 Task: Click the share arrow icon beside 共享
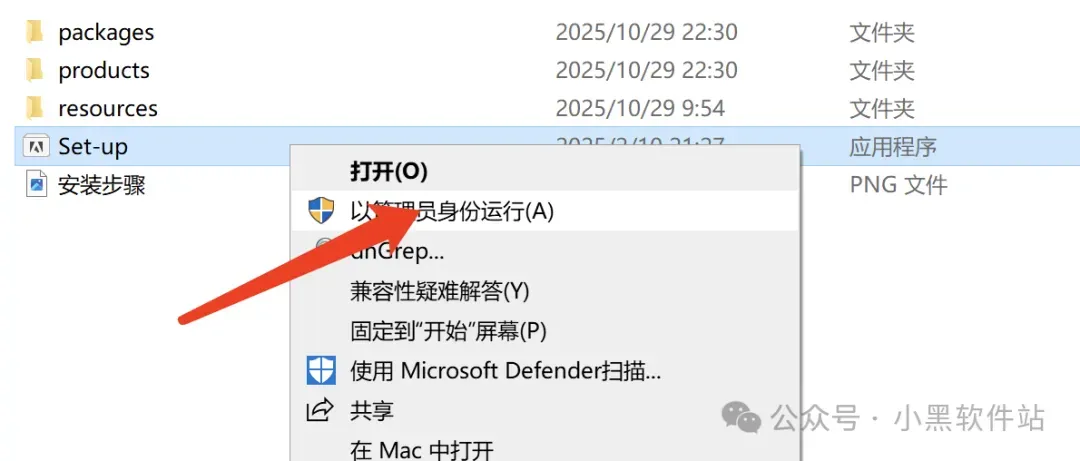tap(320, 411)
